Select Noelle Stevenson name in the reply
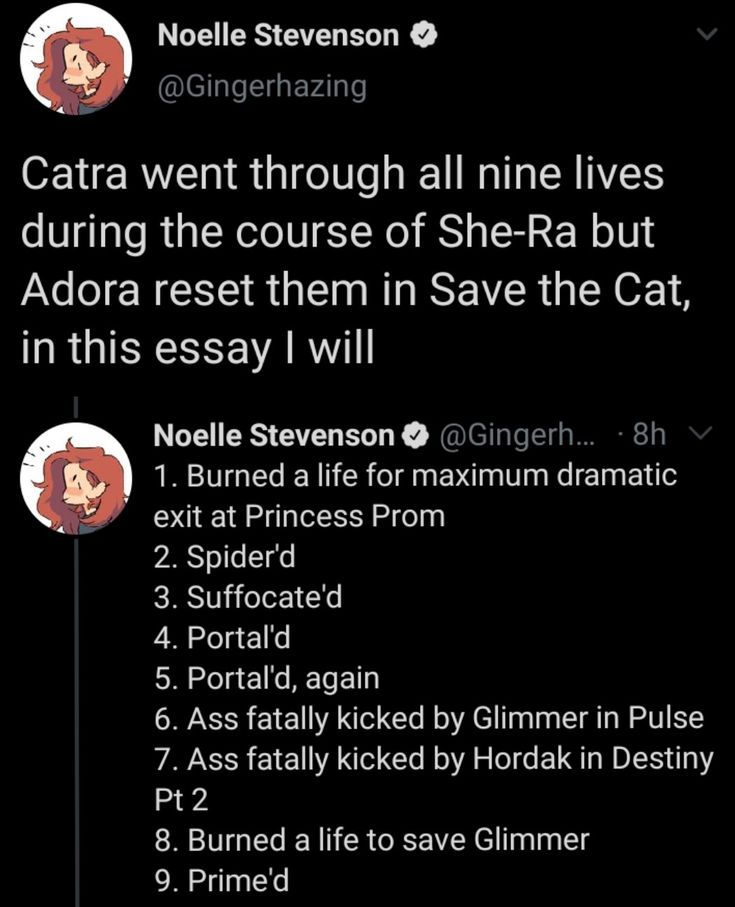The width and height of the screenshot is (735, 907). click(274, 435)
